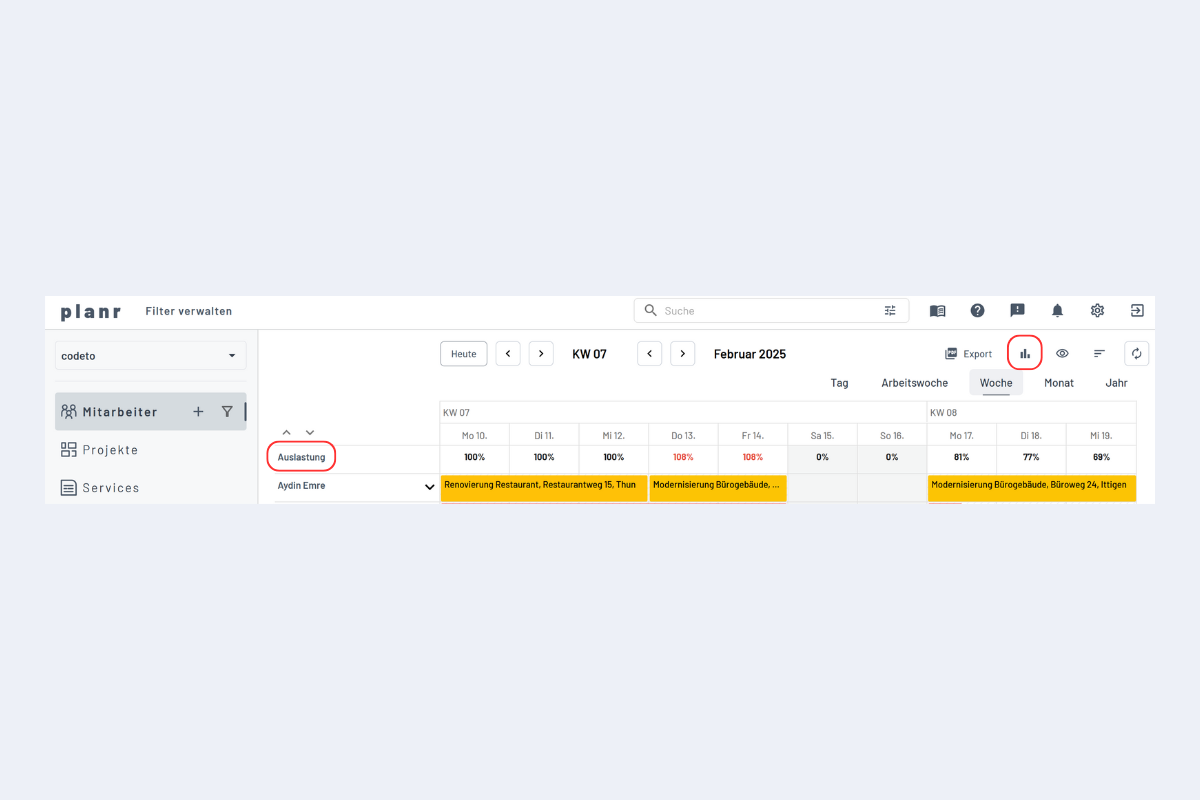Image resolution: width=1200 pixels, height=800 pixels.
Task: Click the help question mark icon
Action: coord(977,311)
